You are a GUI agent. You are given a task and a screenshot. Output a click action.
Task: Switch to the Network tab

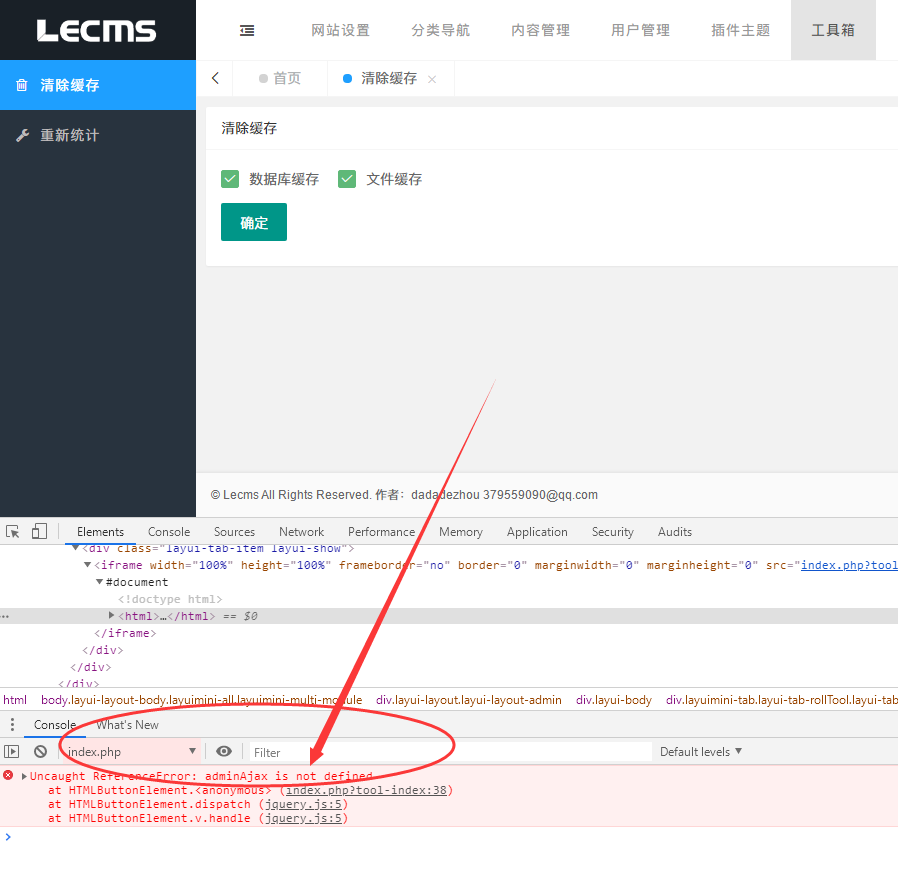301,531
